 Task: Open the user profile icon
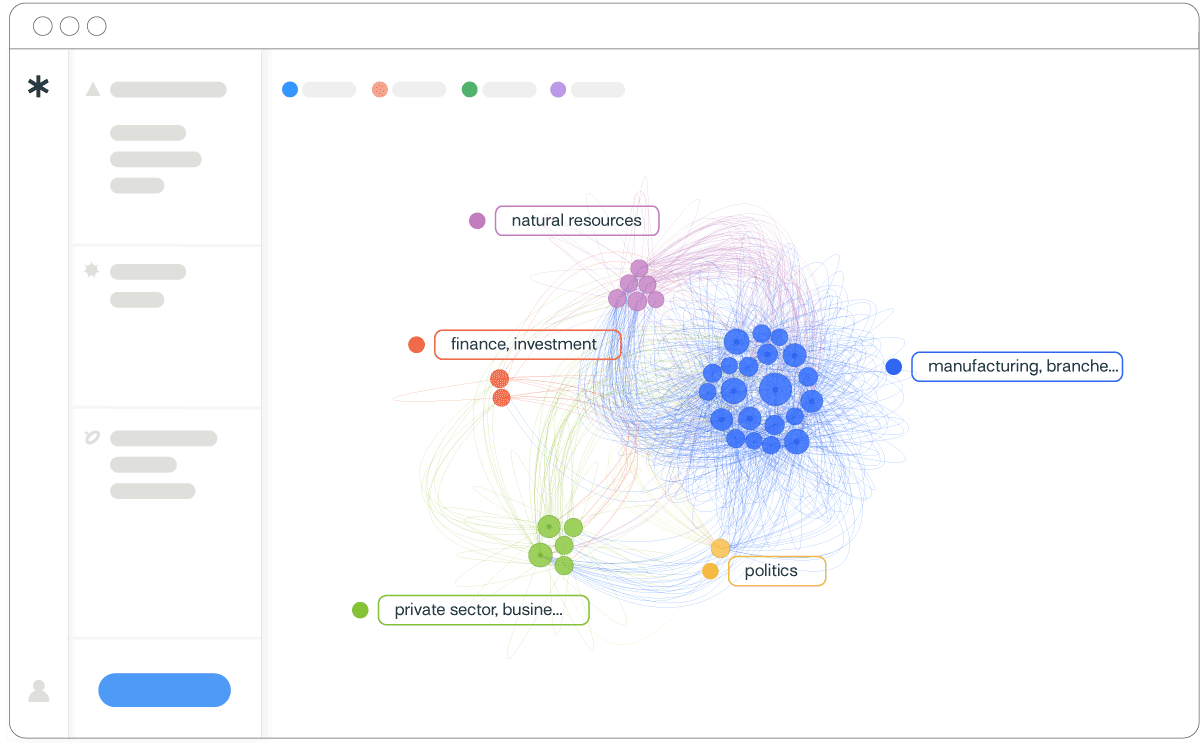pyautogui.click(x=39, y=690)
